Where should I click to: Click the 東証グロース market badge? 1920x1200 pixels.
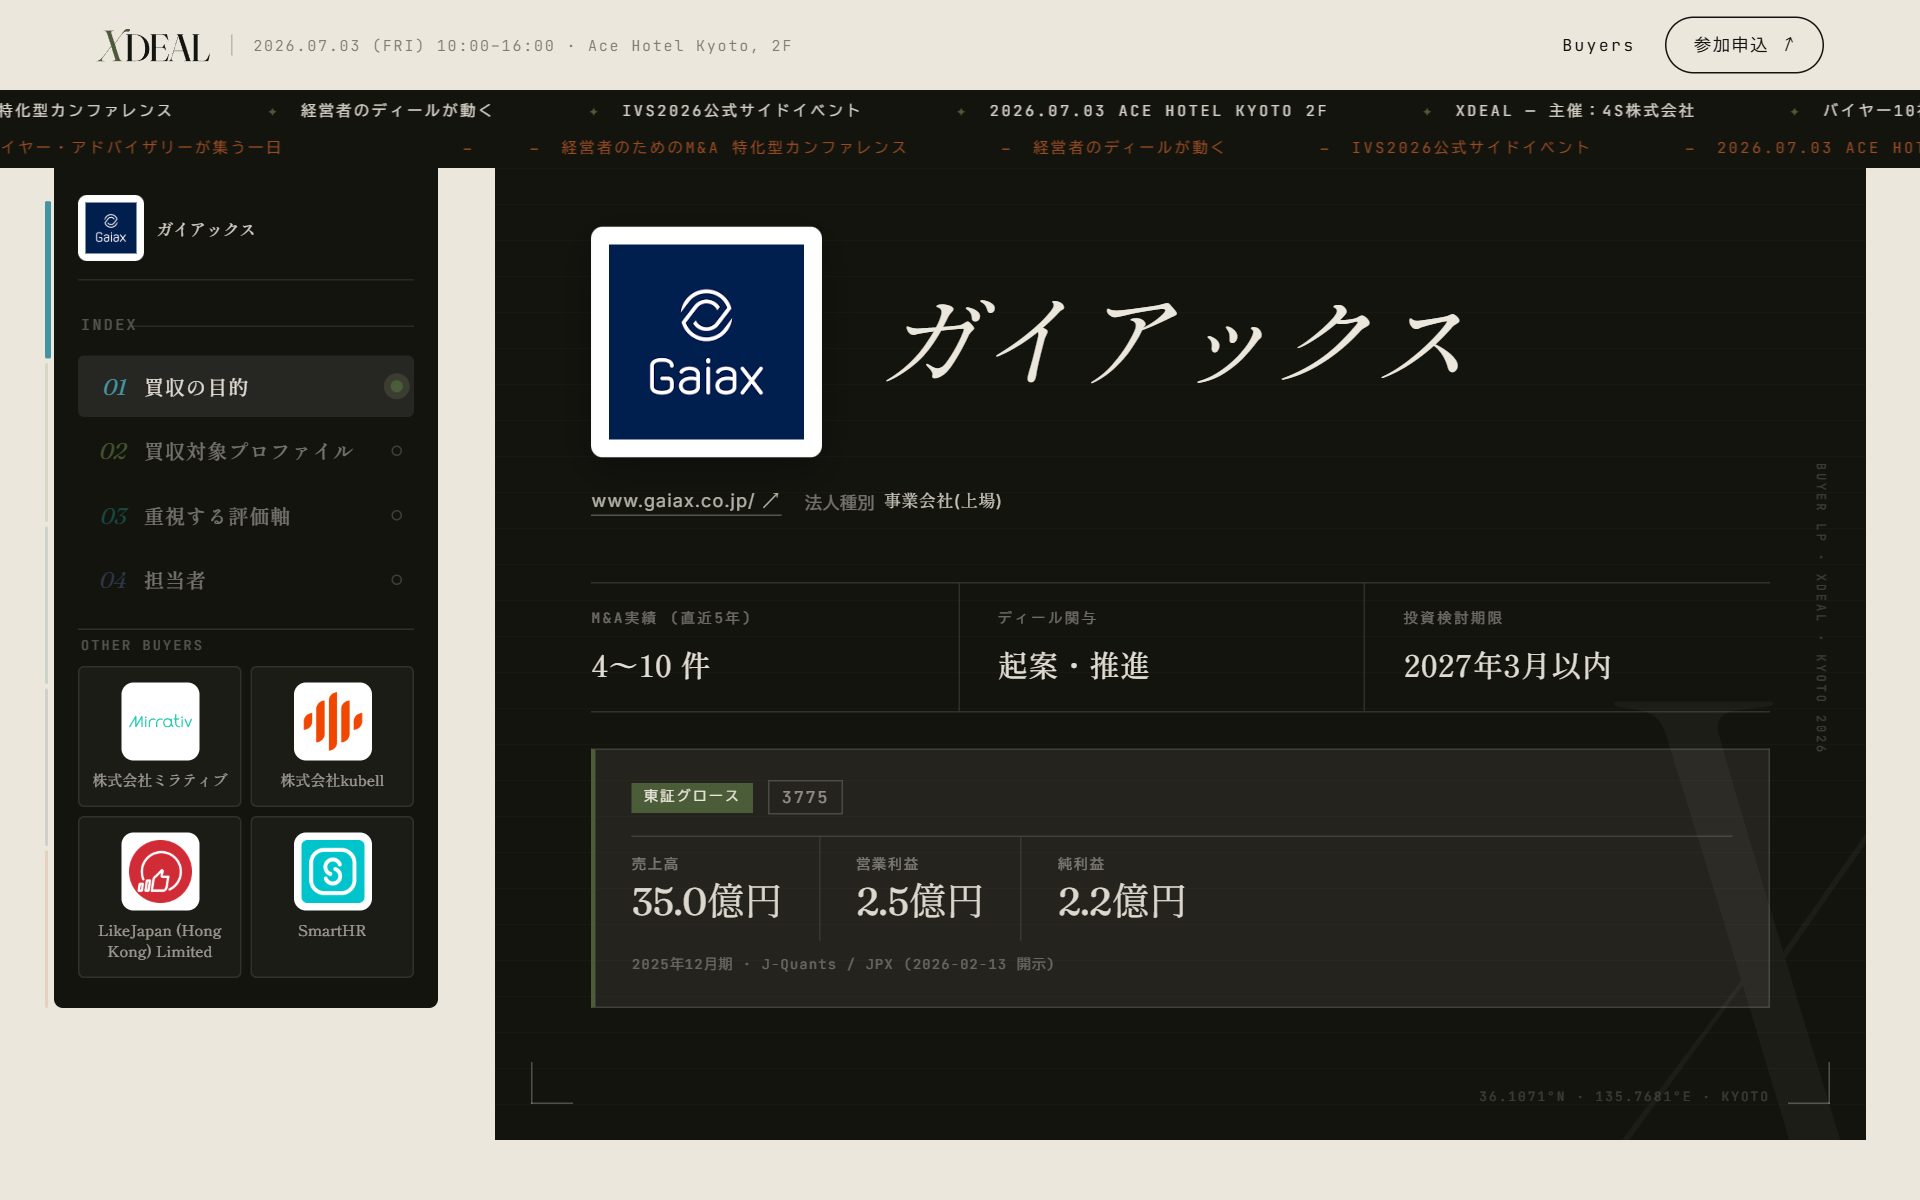(692, 797)
